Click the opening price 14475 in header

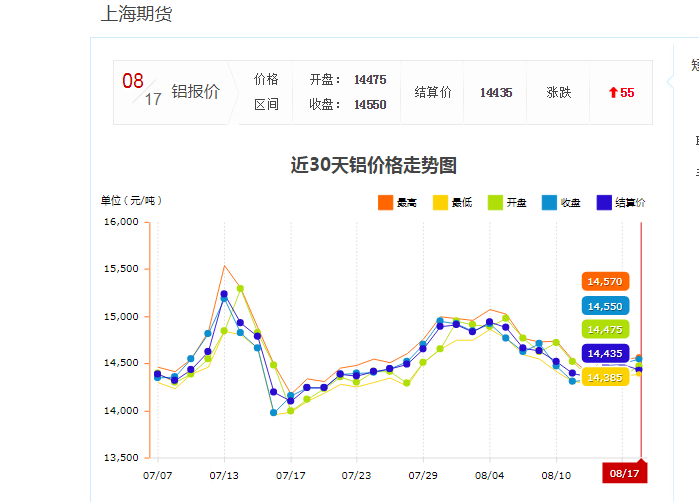click(x=370, y=80)
